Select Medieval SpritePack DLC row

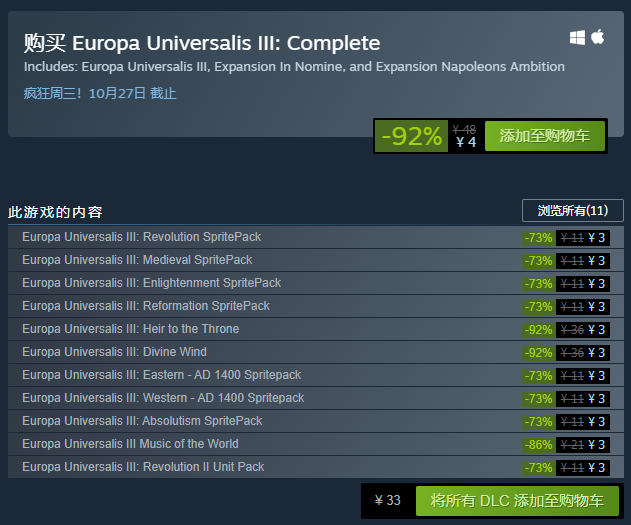[137, 260]
